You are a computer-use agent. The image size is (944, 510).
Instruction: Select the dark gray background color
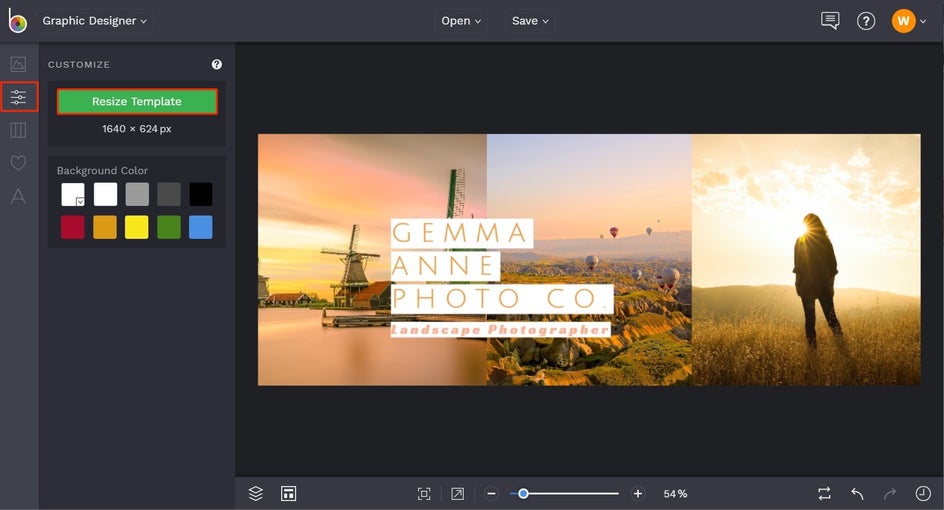click(x=169, y=194)
